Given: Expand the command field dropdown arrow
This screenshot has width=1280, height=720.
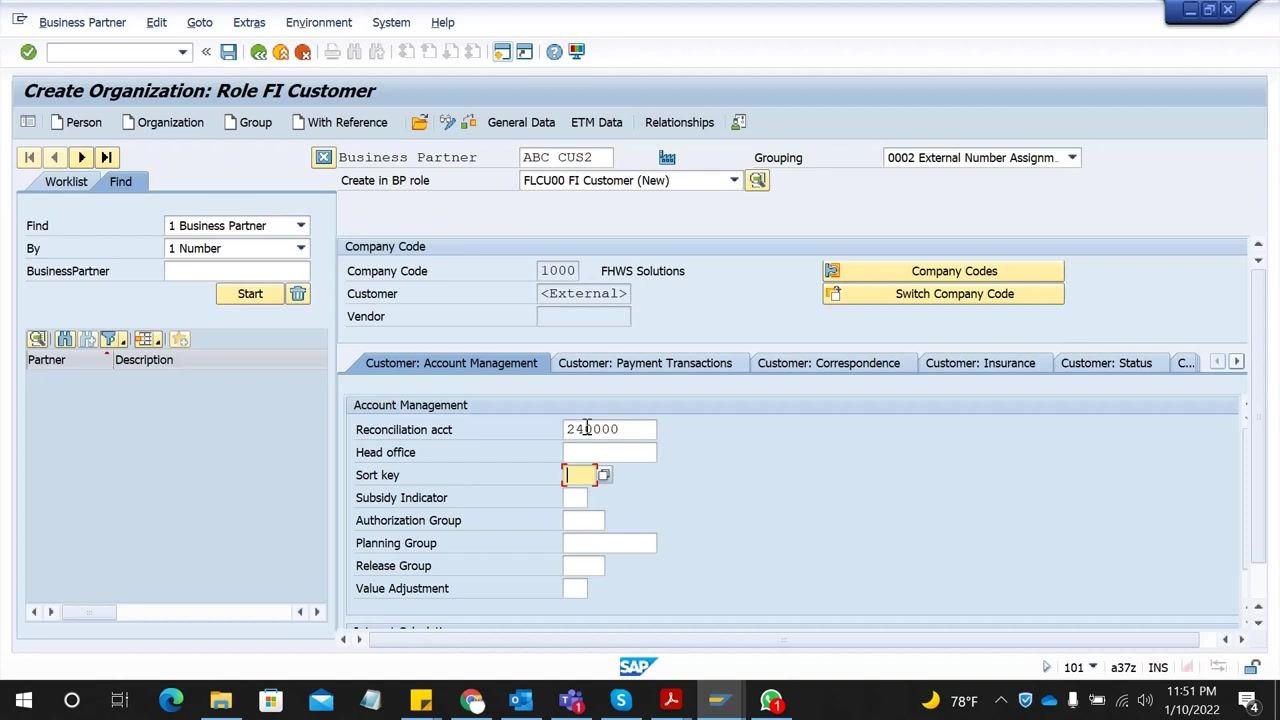Looking at the screenshot, I should tap(183, 52).
